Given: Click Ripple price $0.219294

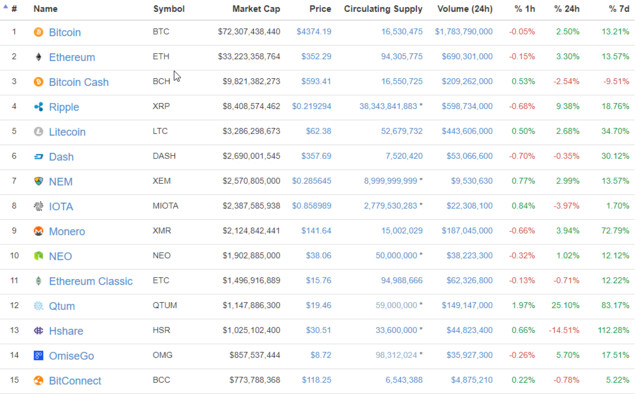Looking at the screenshot, I should tap(311, 106).
